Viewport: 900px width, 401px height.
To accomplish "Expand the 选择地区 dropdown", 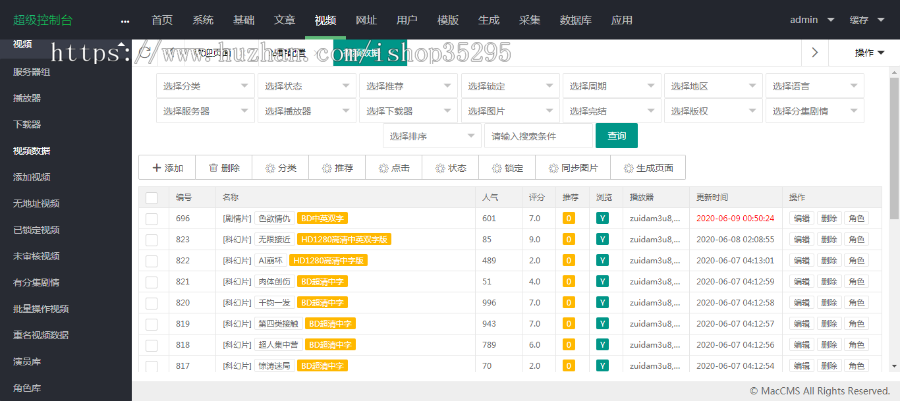I will [x=713, y=86].
